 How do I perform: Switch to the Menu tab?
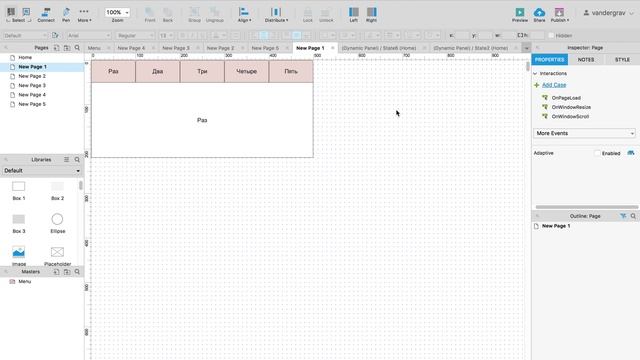[94, 48]
